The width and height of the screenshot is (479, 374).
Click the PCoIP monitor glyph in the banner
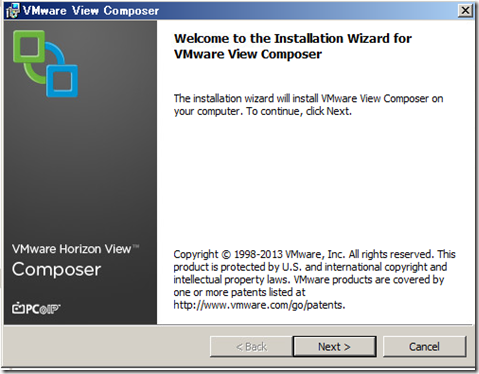18,308
